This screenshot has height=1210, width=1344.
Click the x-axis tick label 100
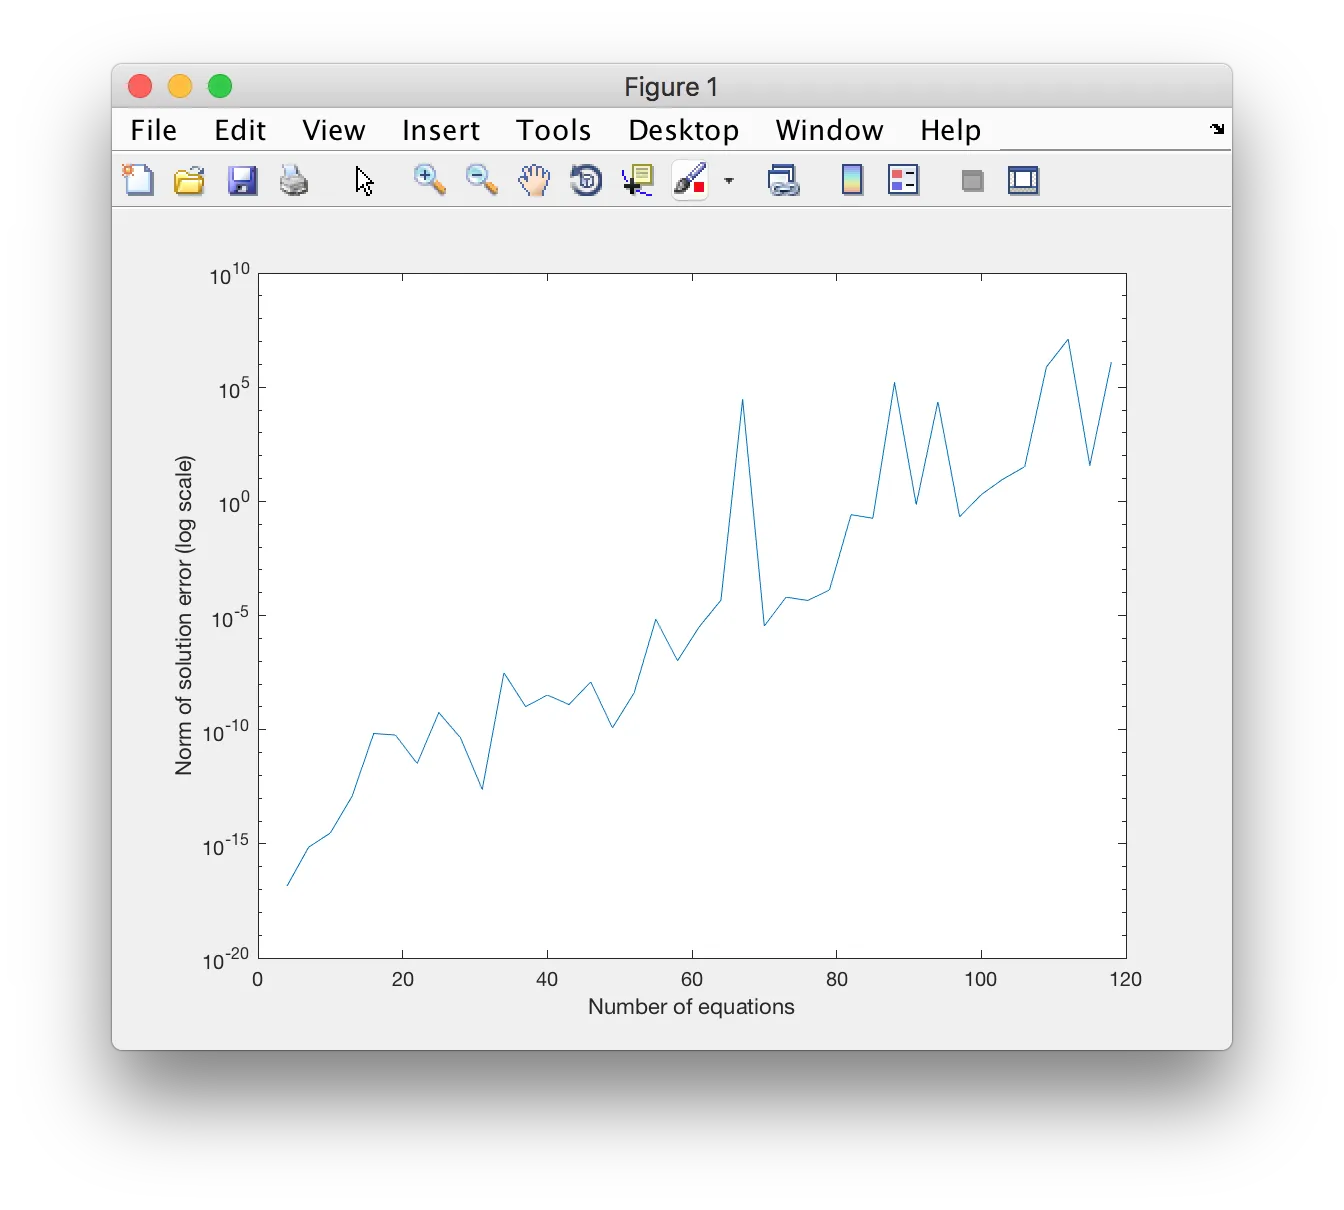pyautogui.click(x=980, y=979)
